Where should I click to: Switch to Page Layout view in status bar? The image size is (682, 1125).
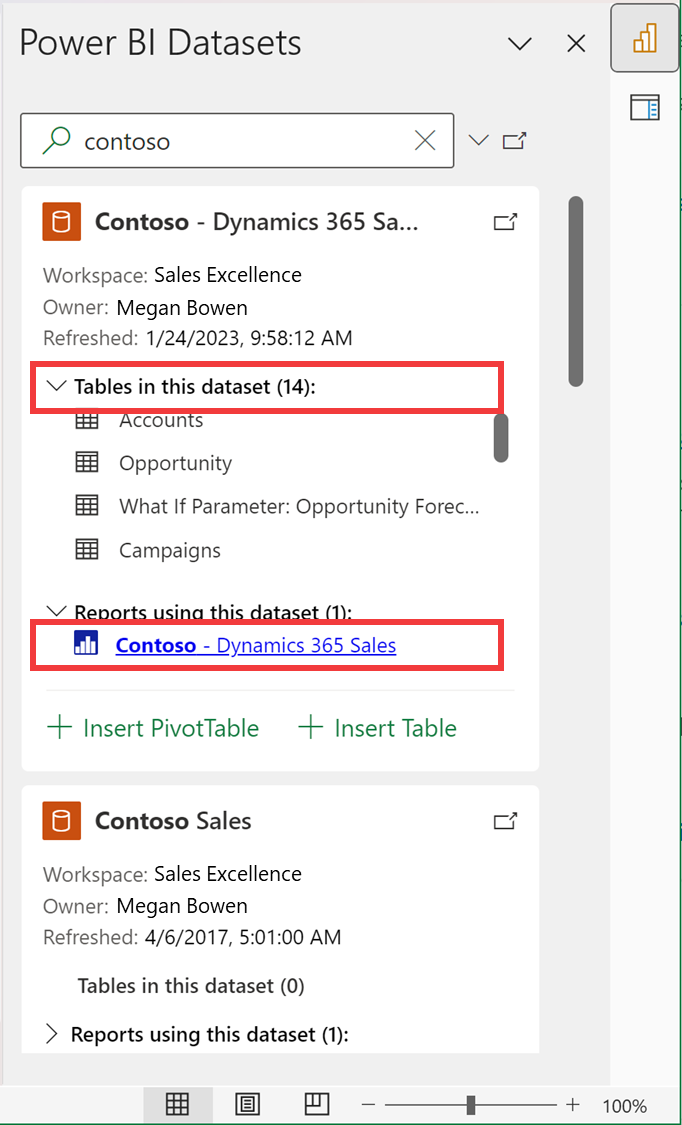pyautogui.click(x=247, y=1104)
